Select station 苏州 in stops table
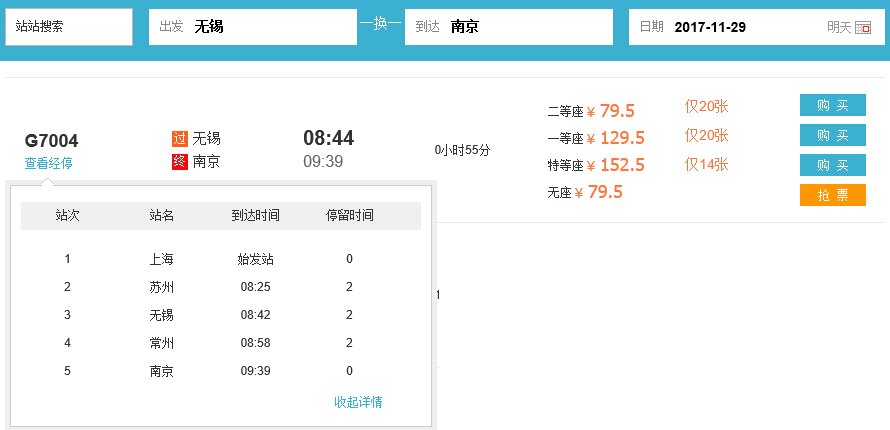 pos(162,287)
